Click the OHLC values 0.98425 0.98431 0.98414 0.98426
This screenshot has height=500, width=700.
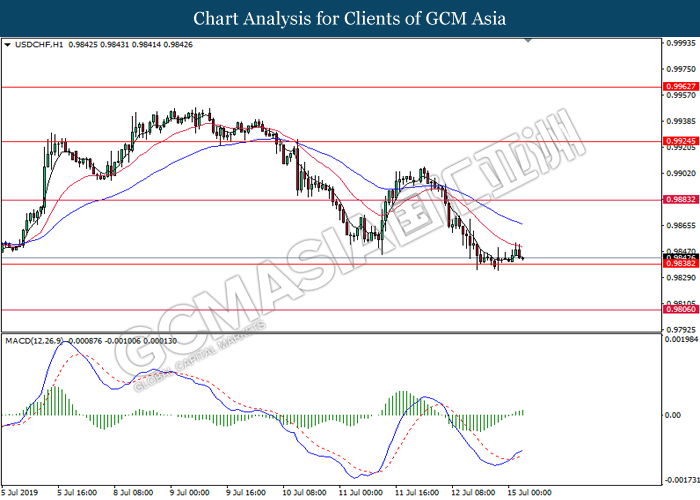coord(130,45)
